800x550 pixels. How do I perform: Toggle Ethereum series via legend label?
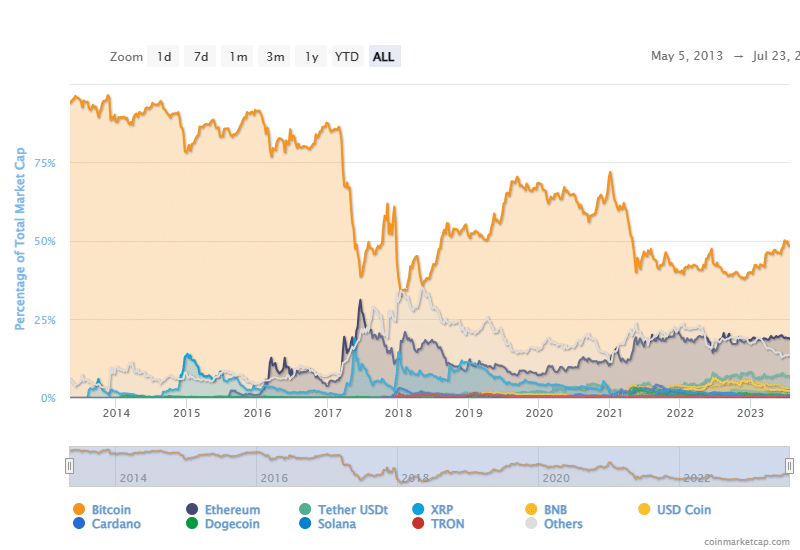[232, 510]
